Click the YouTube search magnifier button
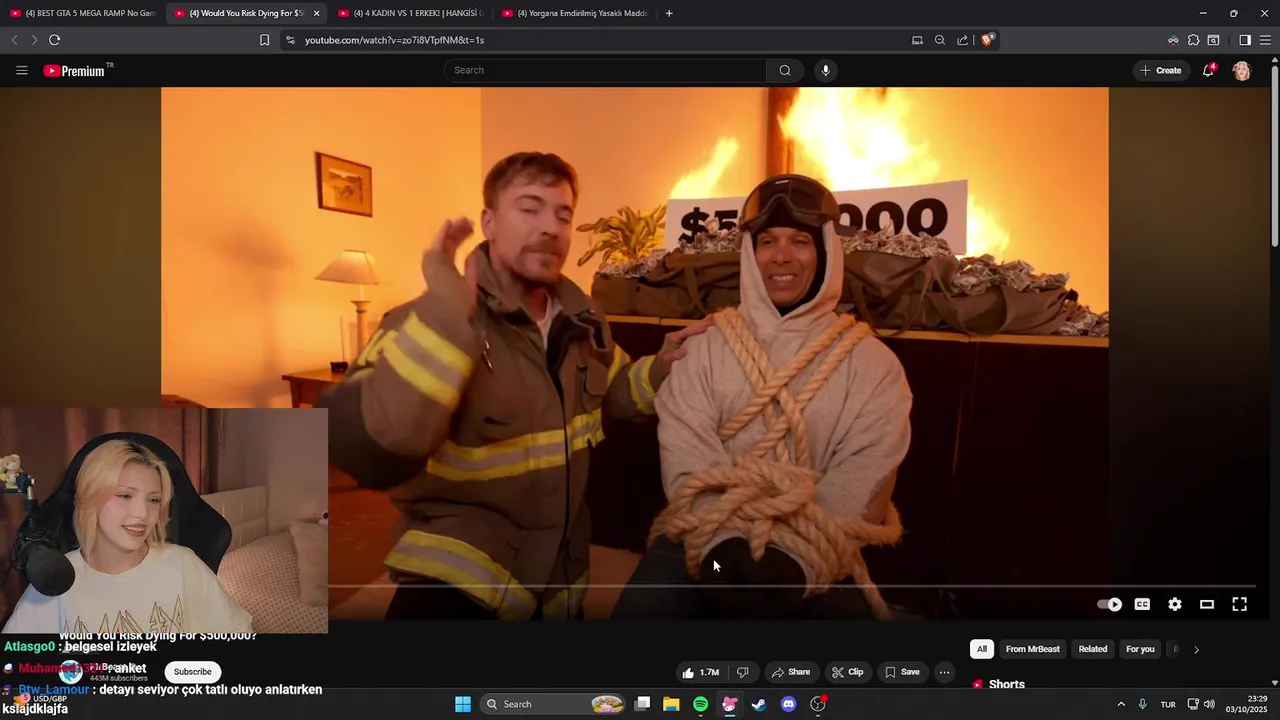1280x720 pixels. pyautogui.click(x=785, y=70)
